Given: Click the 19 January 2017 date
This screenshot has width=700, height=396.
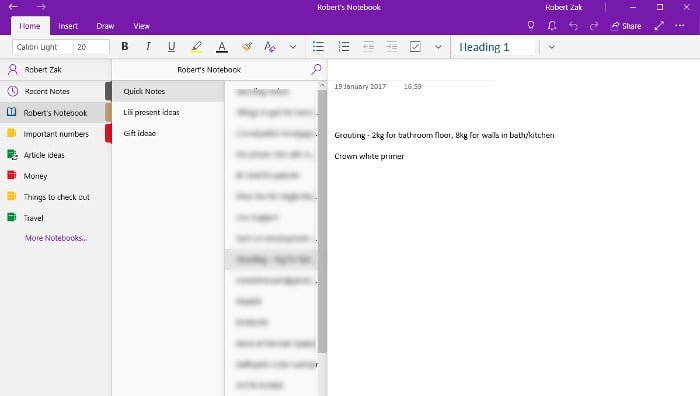Looking at the screenshot, I should click(x=360, y=86).
